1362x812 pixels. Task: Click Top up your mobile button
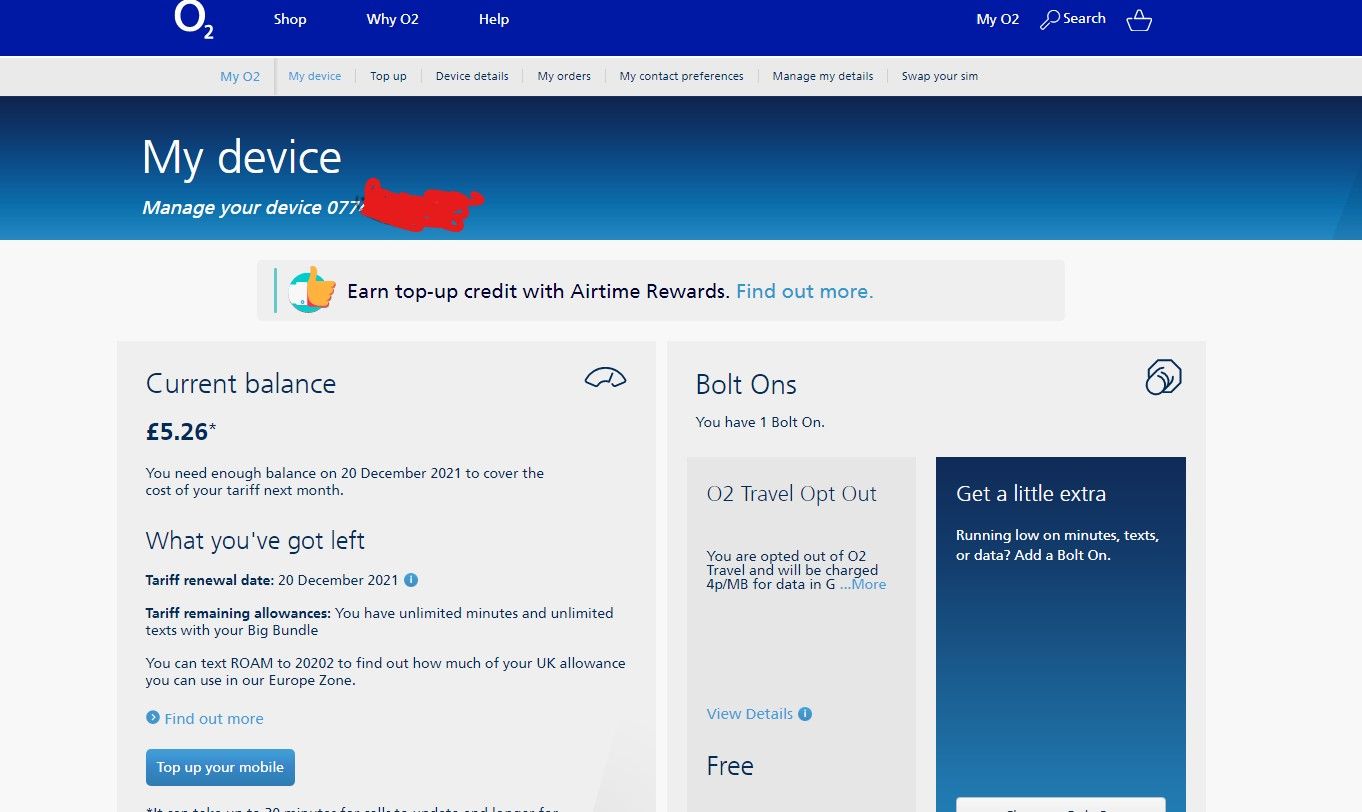(220, 767)
